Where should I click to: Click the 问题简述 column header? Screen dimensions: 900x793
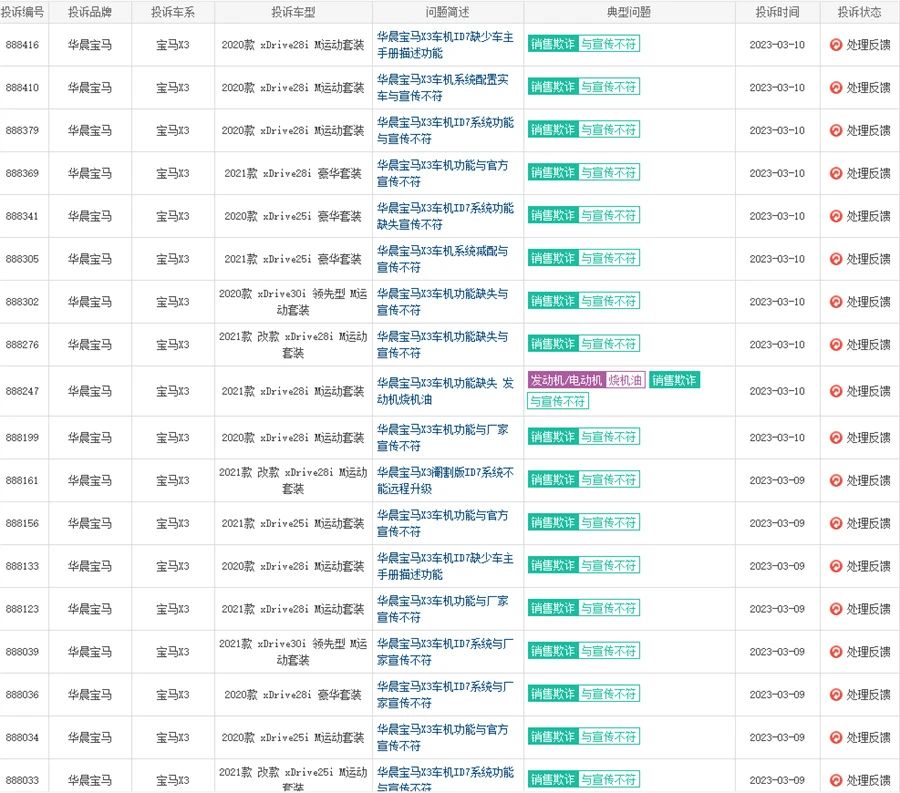pos(448,12)
